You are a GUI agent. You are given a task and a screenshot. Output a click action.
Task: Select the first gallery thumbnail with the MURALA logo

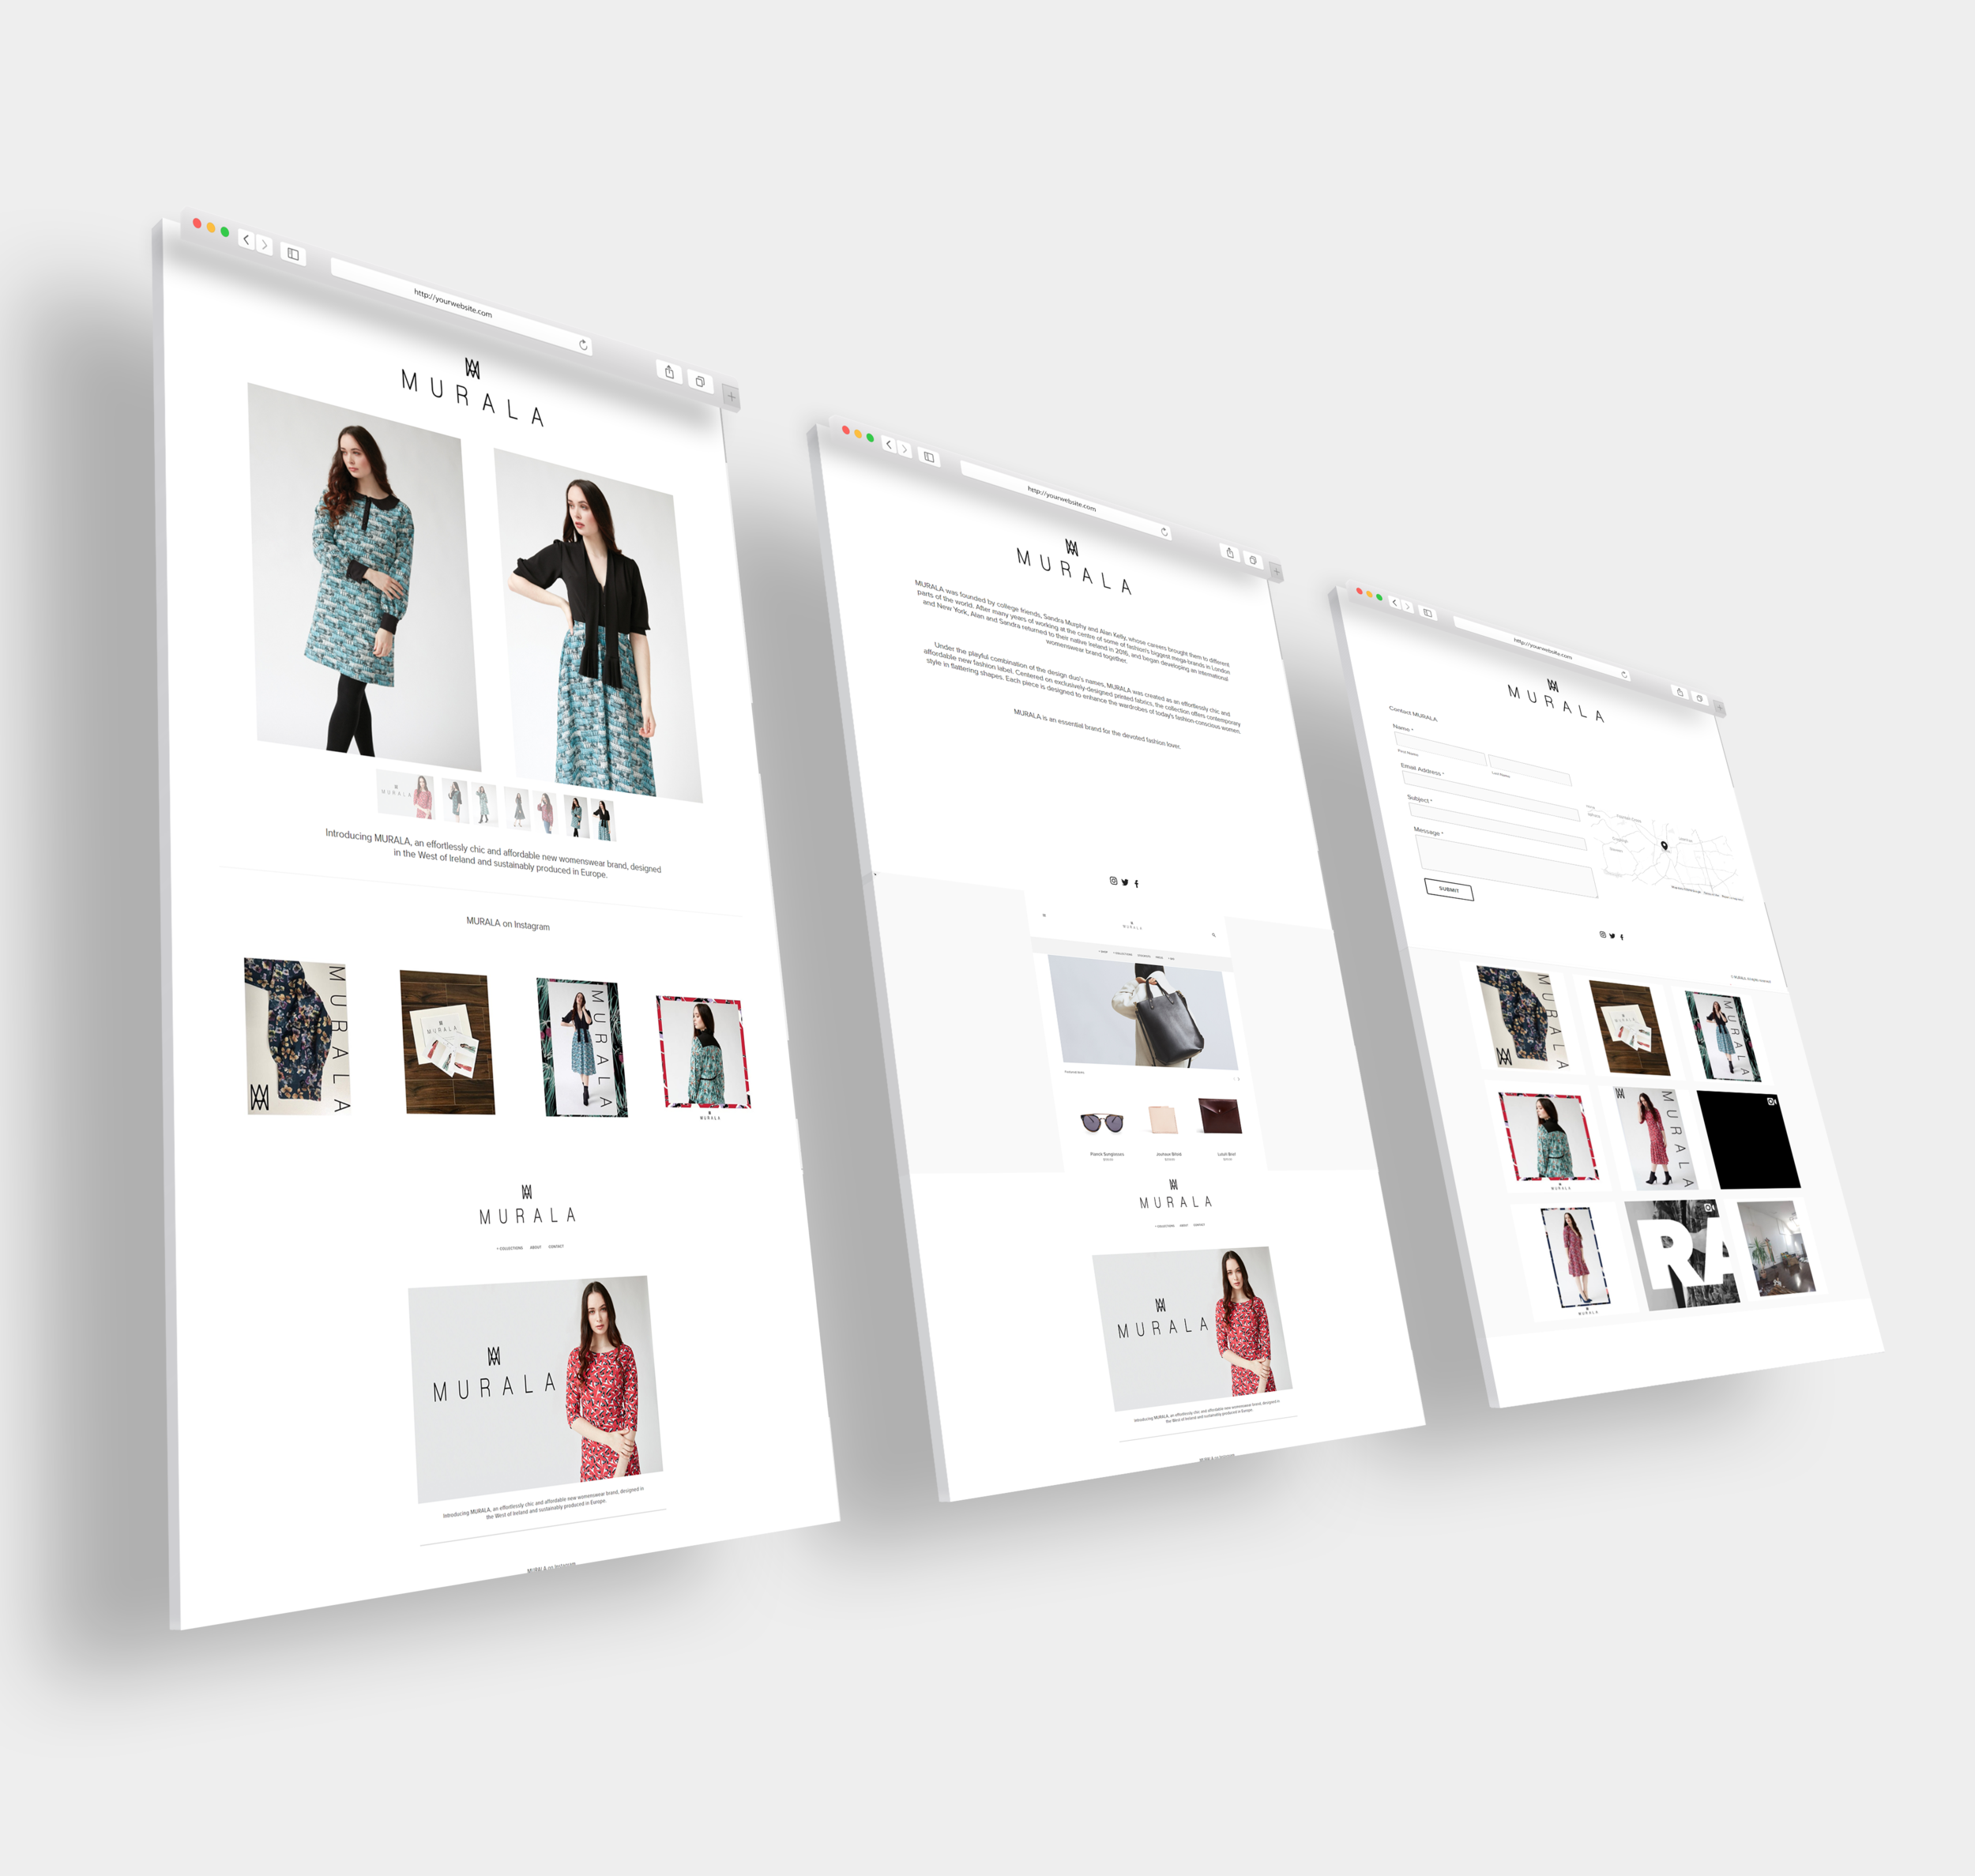pos(405,794)
